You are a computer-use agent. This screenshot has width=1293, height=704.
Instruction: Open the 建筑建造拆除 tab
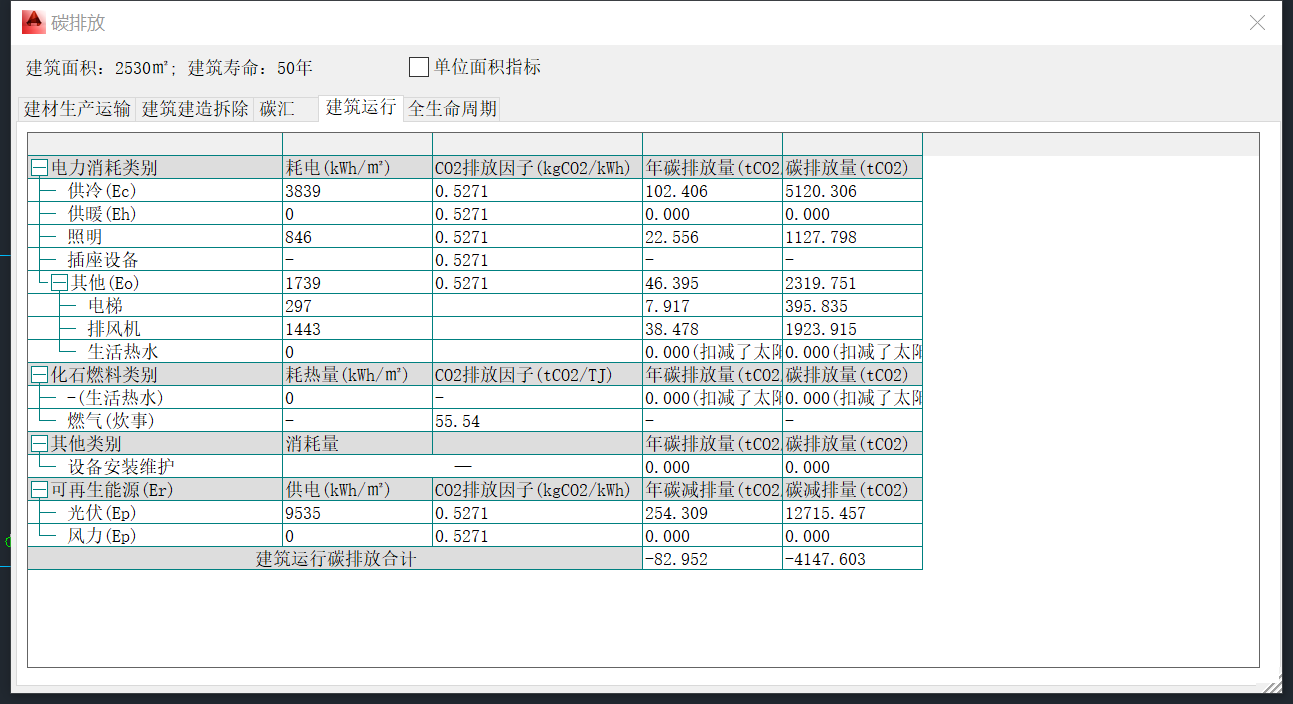click(195, 109)
